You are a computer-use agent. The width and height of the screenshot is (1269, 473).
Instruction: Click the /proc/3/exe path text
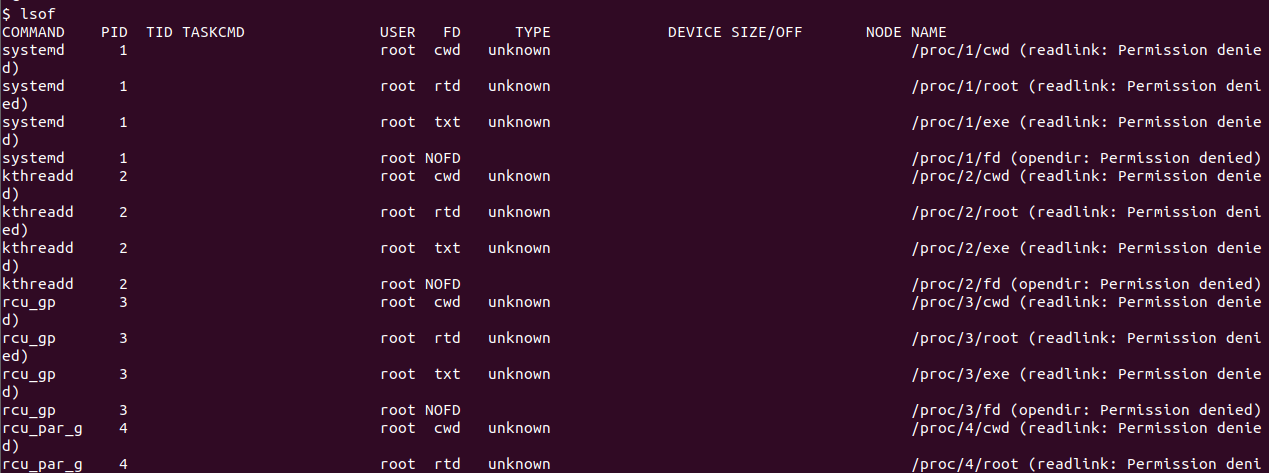960,374
